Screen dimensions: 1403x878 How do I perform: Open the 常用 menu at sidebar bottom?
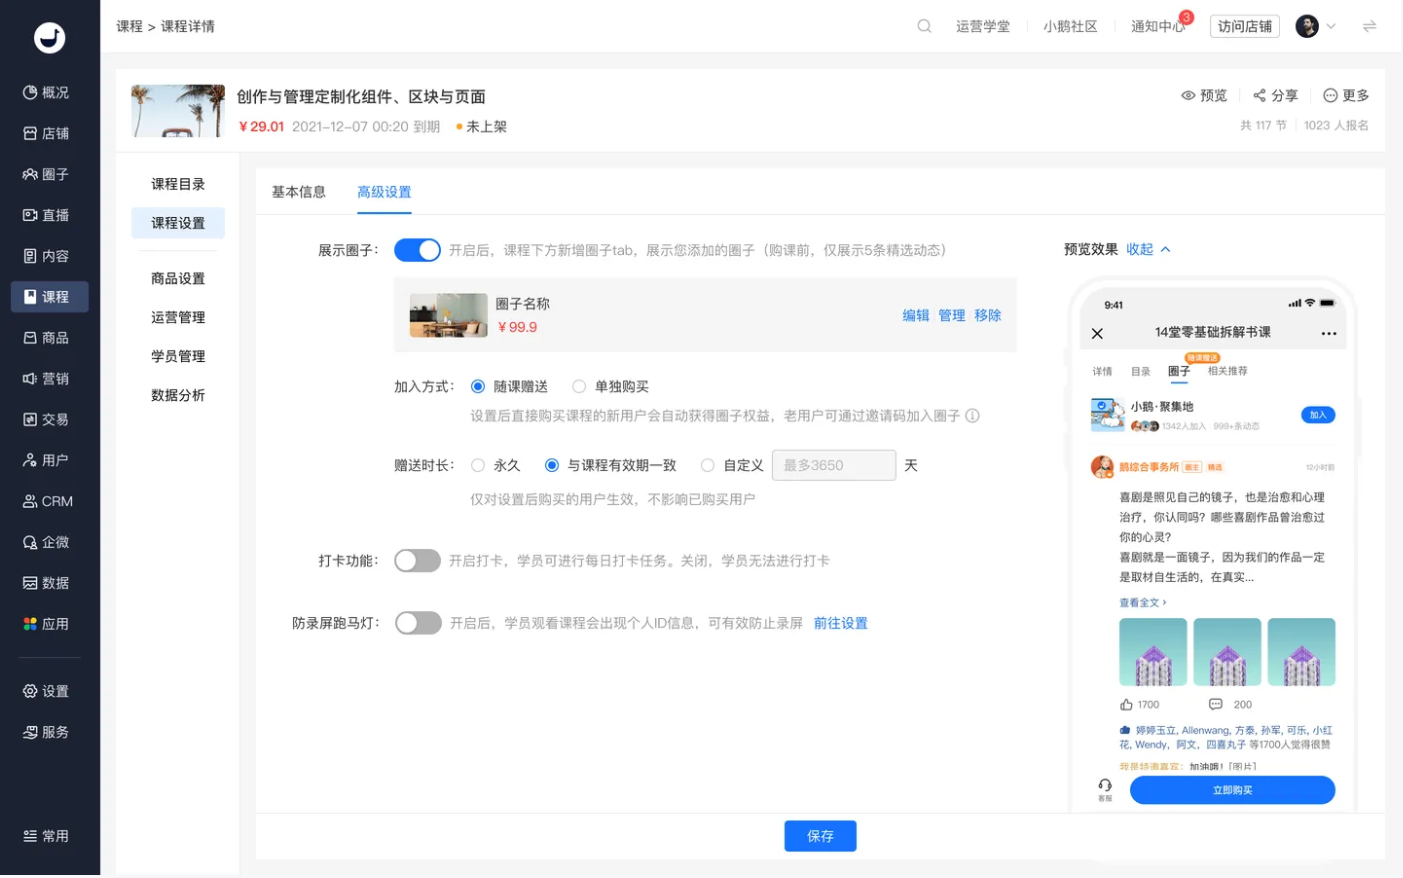46,836
